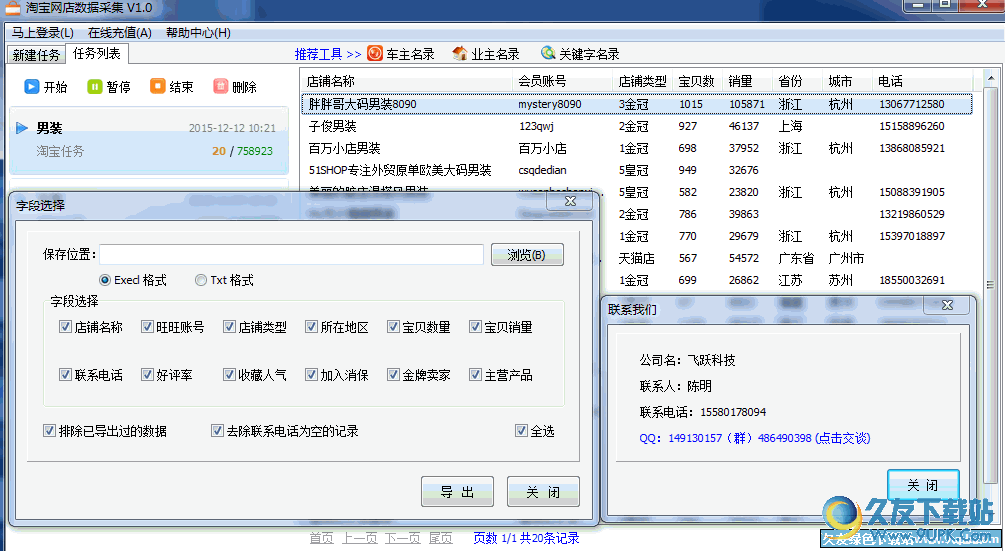Click the 浏览(B) browse button

[x=527, y=255]
